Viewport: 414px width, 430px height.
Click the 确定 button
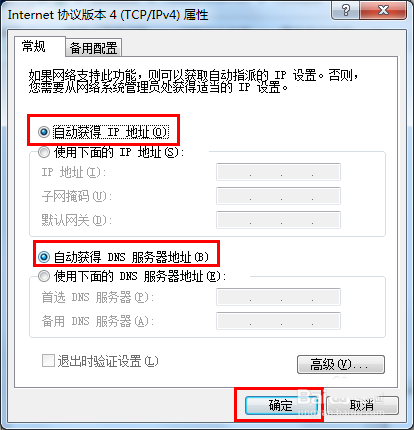[281, 406]
